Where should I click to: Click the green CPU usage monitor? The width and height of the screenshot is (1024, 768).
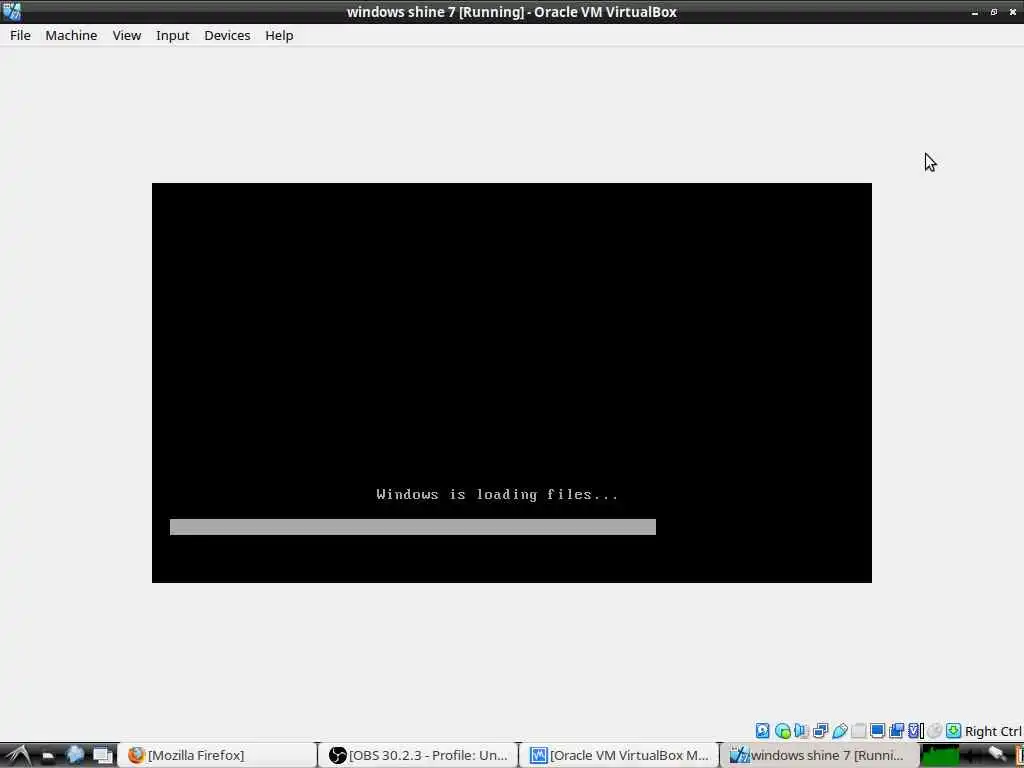(940, 756)
